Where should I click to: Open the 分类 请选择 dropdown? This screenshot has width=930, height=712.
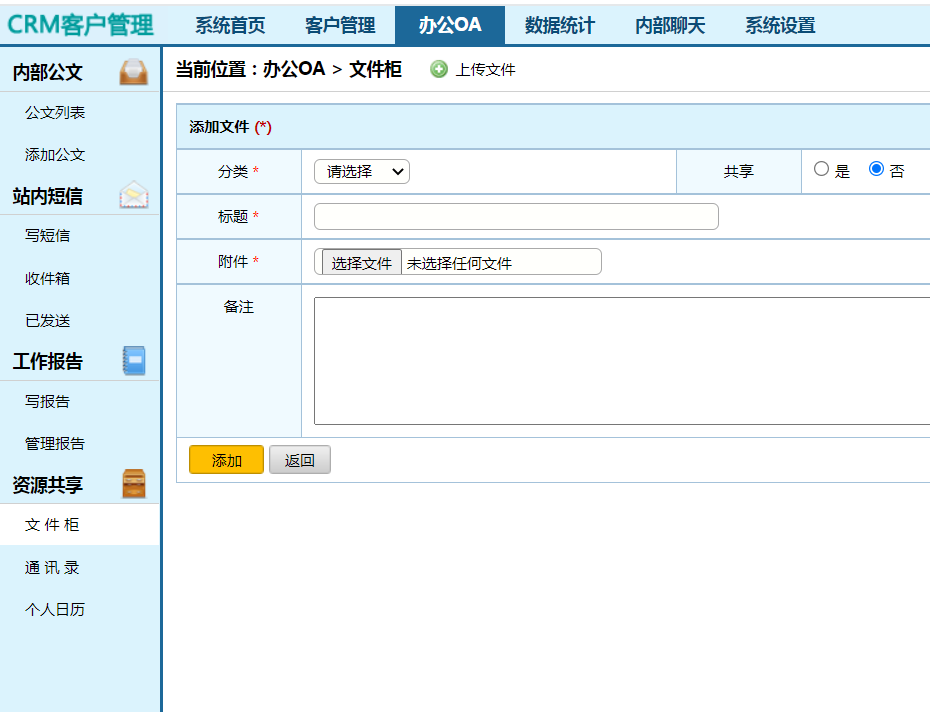point(362,171)
